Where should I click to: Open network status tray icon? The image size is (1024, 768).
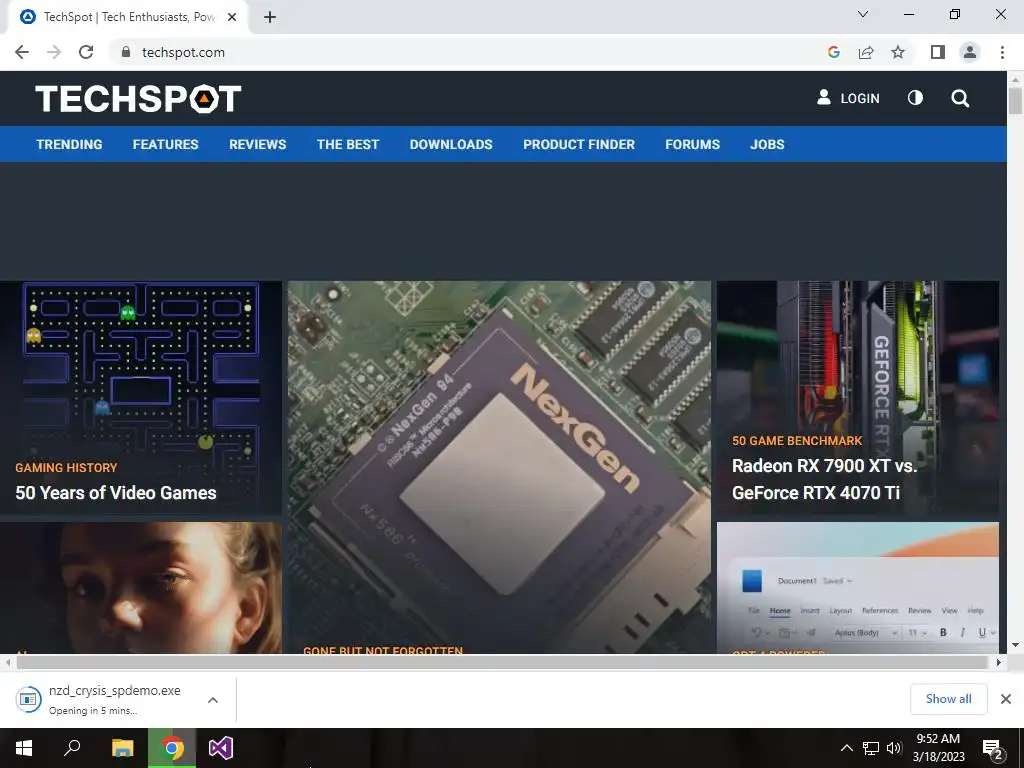pyautogui.click(x=871, y=748)
